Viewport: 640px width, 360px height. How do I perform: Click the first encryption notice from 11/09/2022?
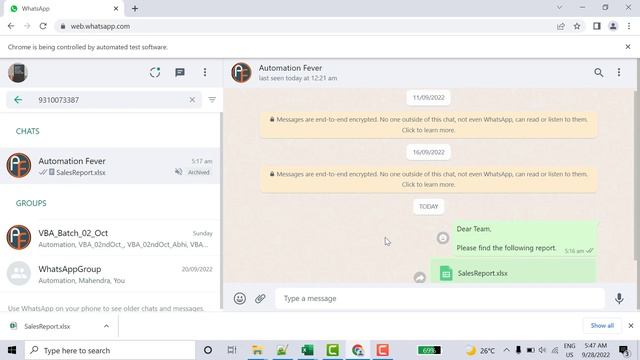coord(429,124)
